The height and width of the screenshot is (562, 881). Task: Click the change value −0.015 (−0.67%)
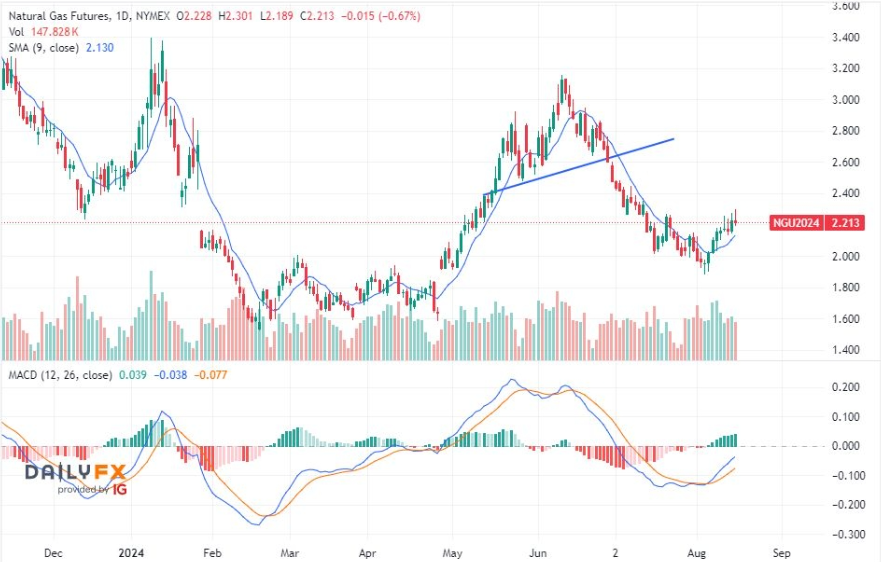coord(381,16)
